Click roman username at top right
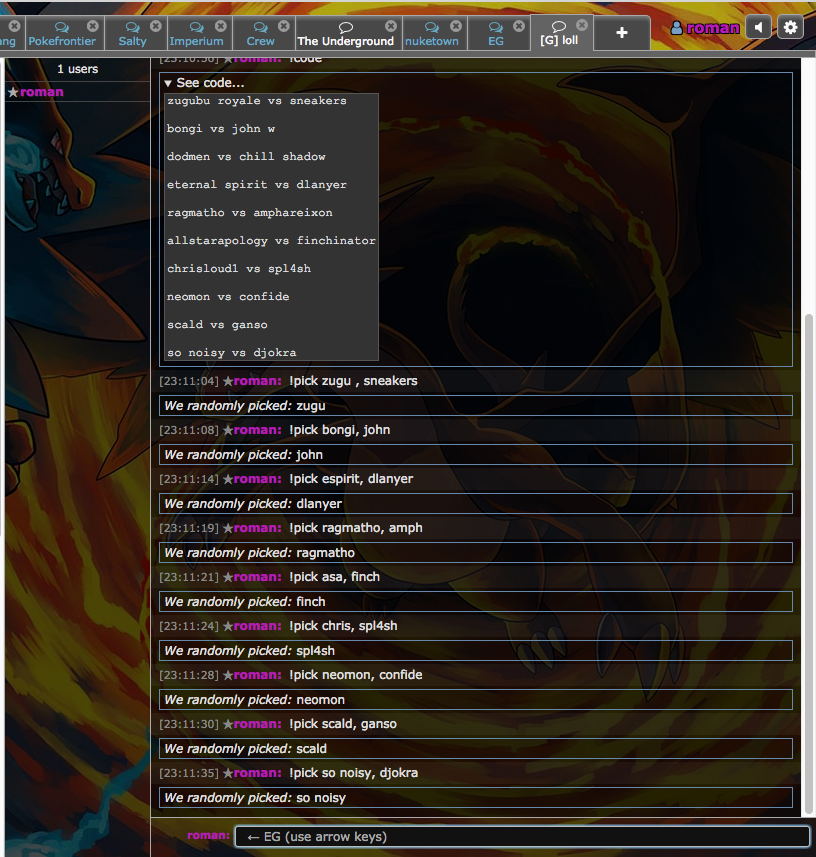The width and height of the screenshot is (816, 857). pyautogui.click(x=713, y=28)
